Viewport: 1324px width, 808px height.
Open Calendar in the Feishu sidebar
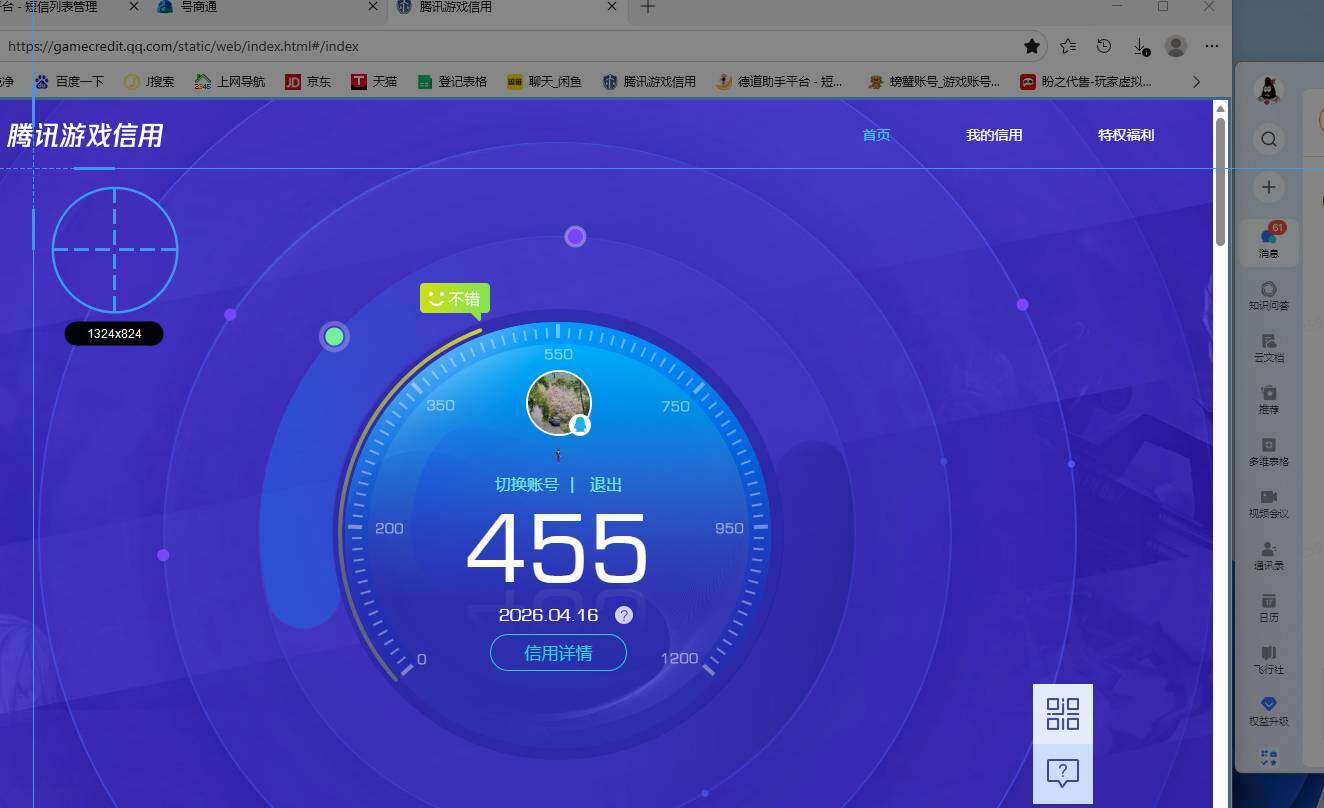click(1268, 607)
